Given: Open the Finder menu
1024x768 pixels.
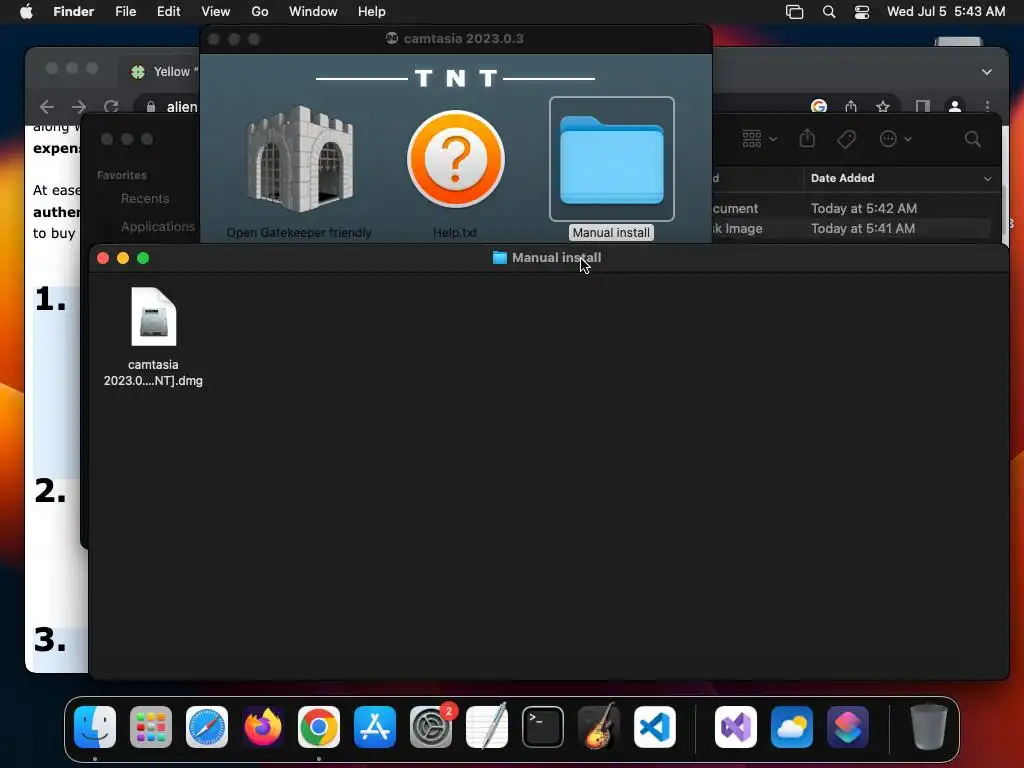Looking at the screenshot, I should (x=74, y=12).
